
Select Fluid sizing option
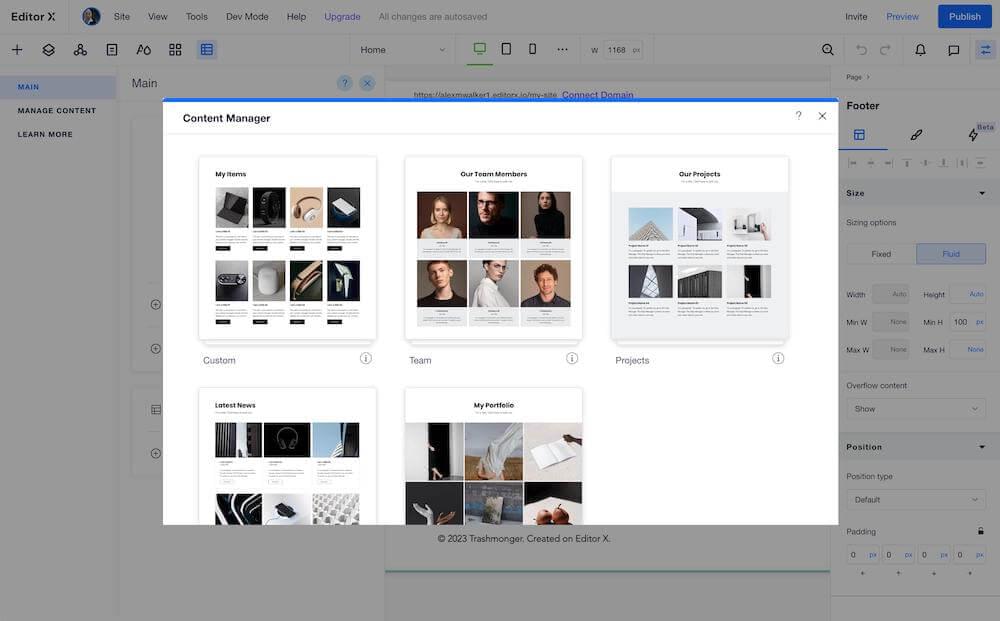[950, 254]
